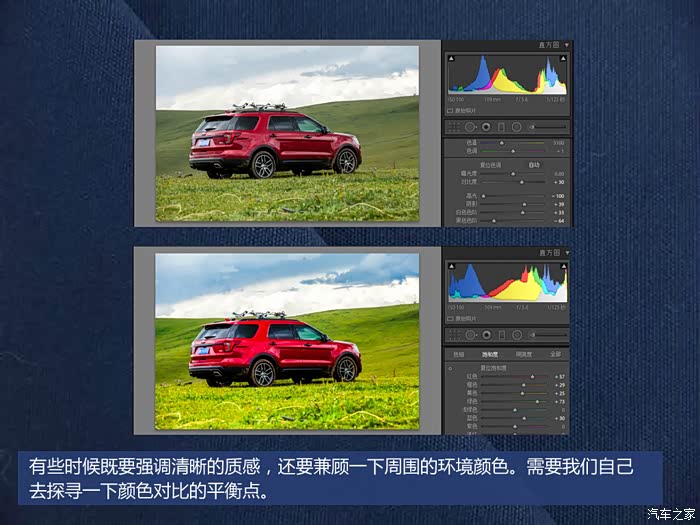Select Crop Overlay grid tool in lower panel

point(454,335)
